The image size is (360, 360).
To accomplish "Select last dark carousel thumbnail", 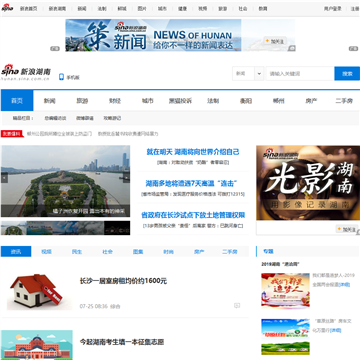I will click(x=117, y=228).
